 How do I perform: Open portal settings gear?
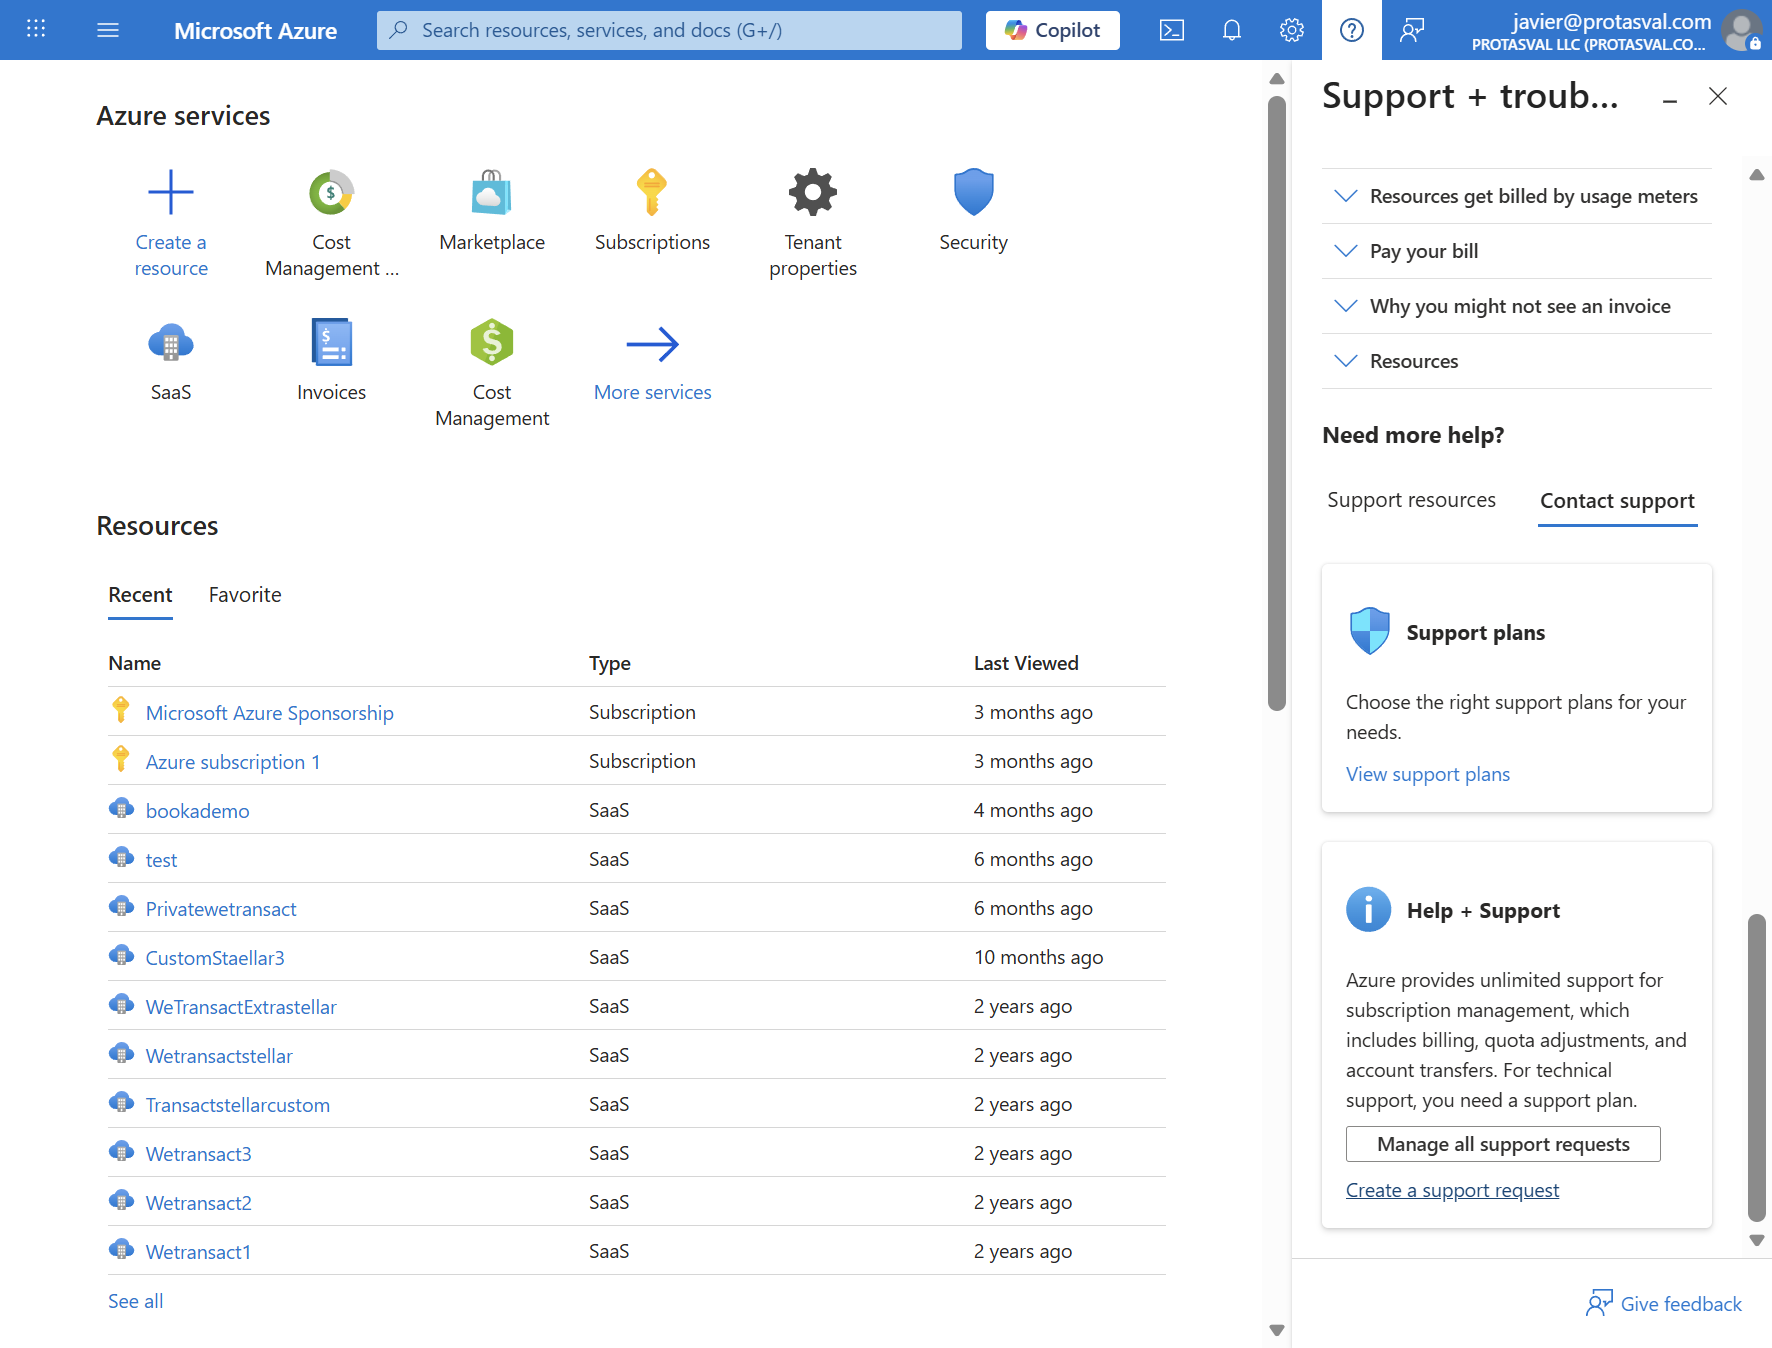[1292, 30]
